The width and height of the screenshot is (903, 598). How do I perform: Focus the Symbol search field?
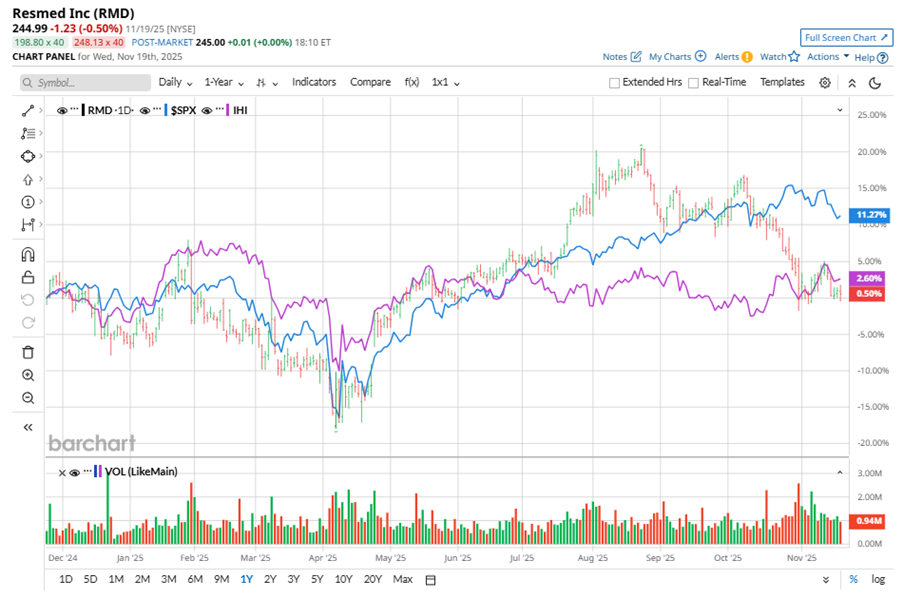click(85, 83)
